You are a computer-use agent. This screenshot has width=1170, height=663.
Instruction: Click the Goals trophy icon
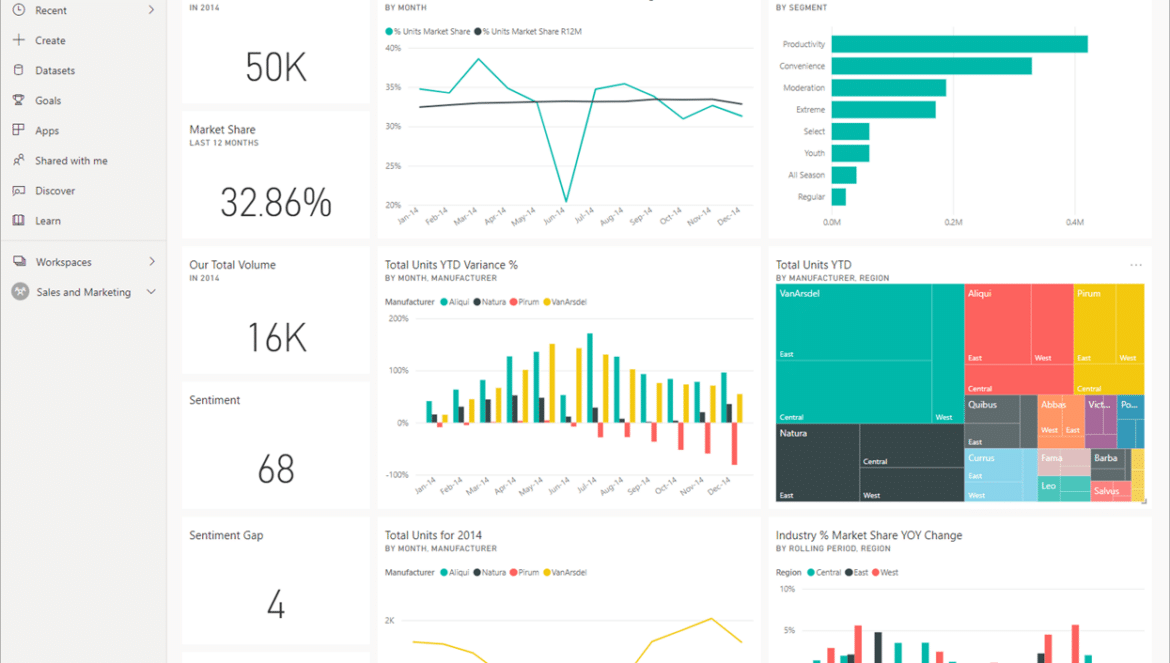pyautogui.click(x=19, y=100)
